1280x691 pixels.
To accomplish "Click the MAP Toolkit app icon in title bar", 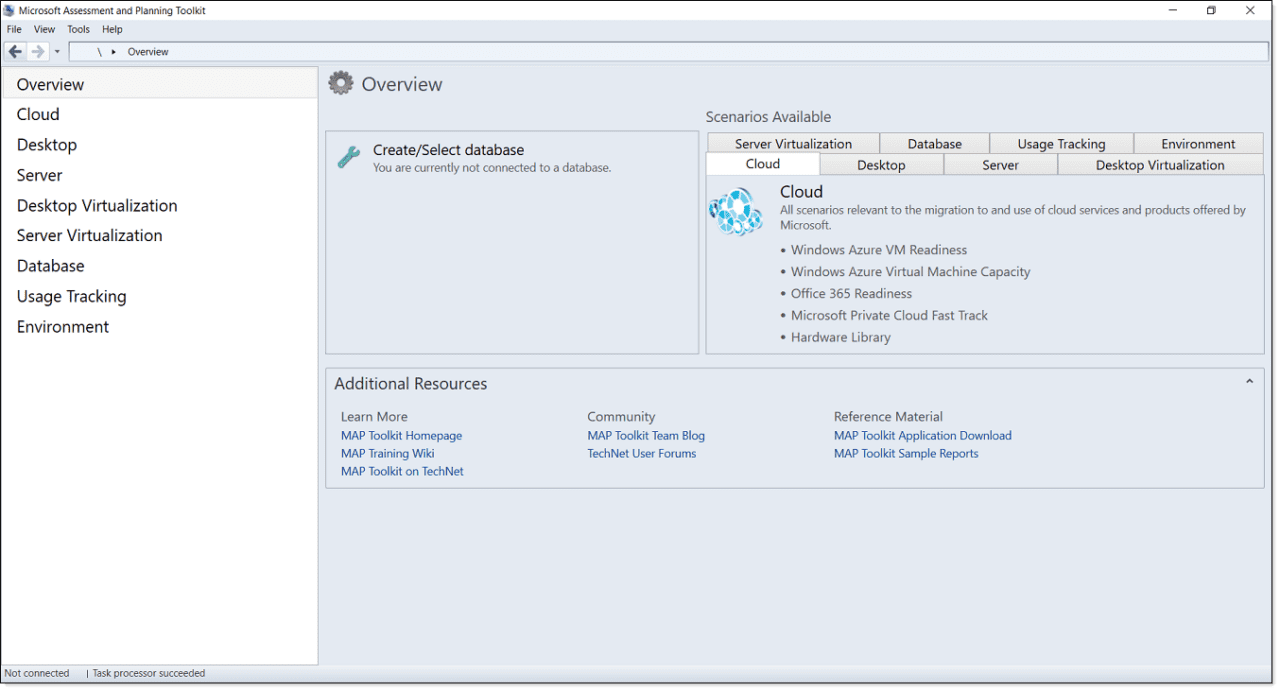I will pos(9,10).
